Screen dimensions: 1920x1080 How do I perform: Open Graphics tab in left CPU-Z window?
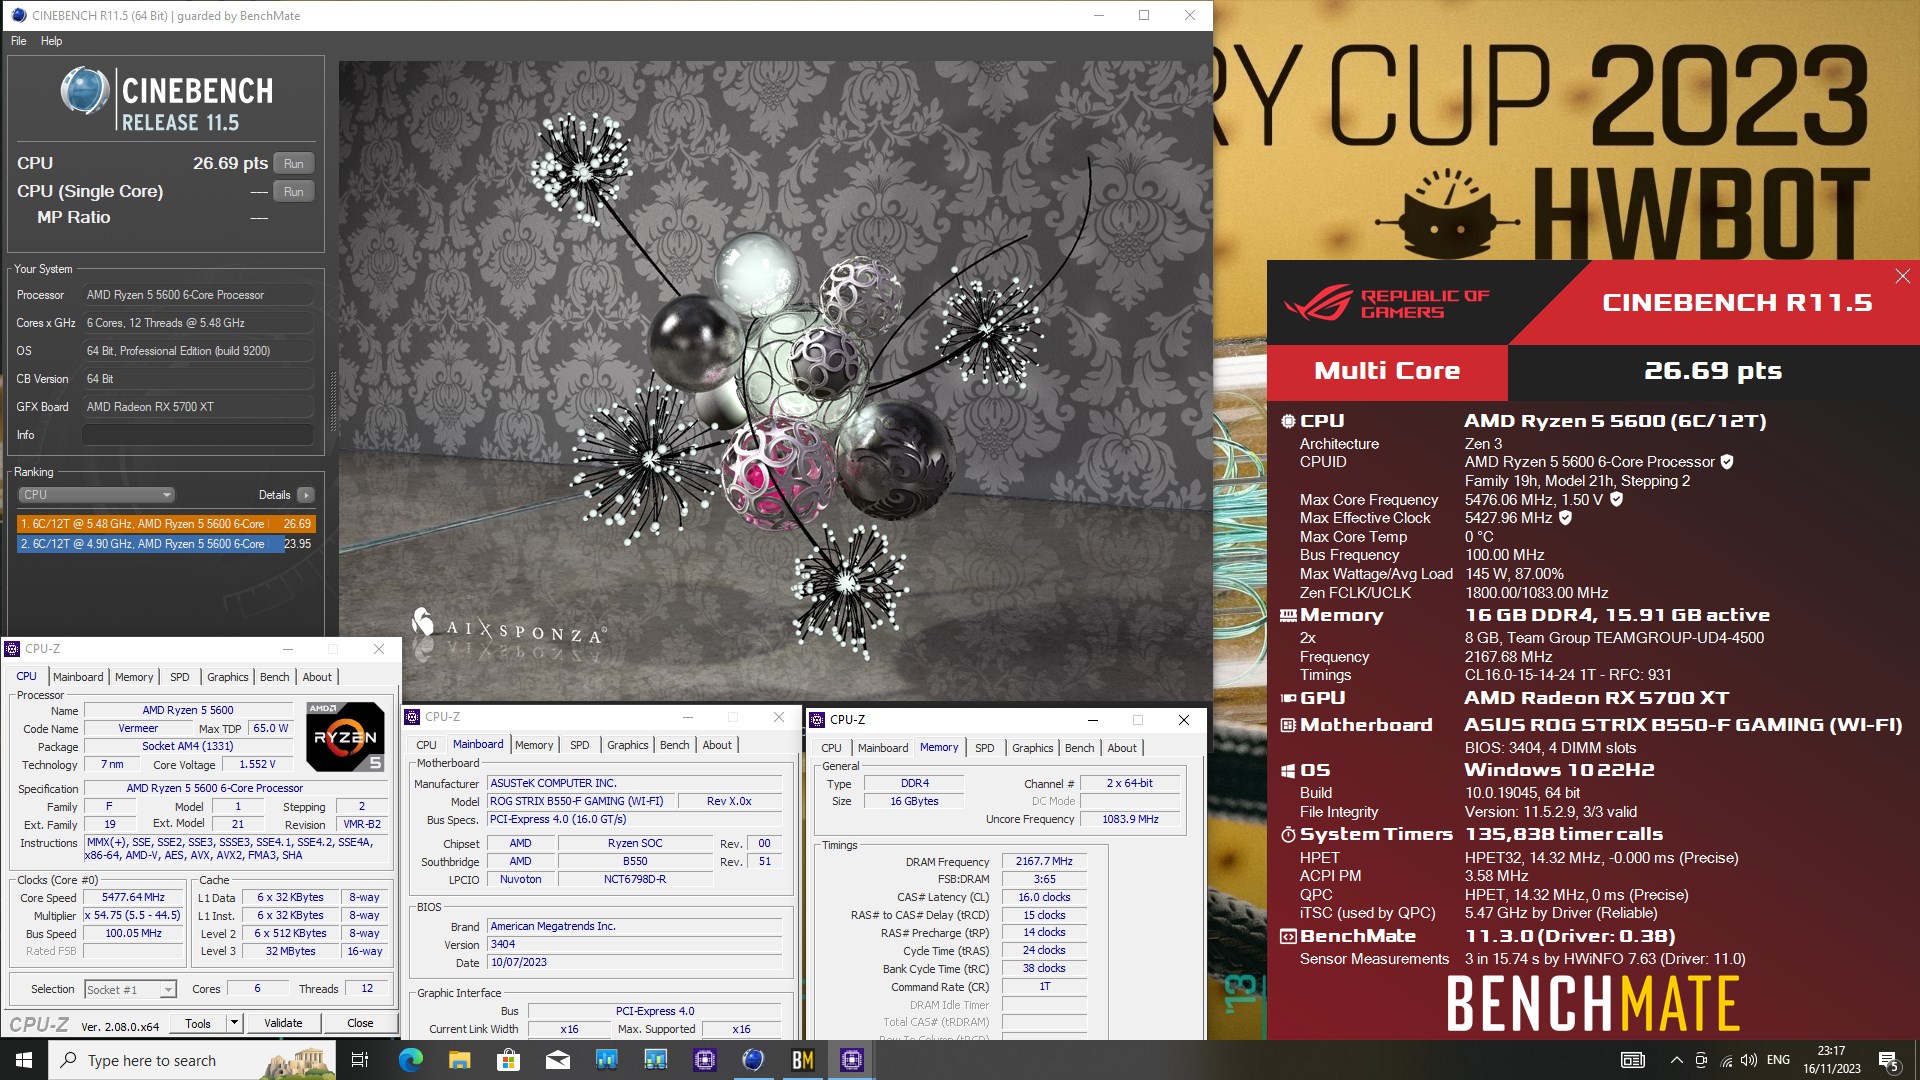point(228,677)
